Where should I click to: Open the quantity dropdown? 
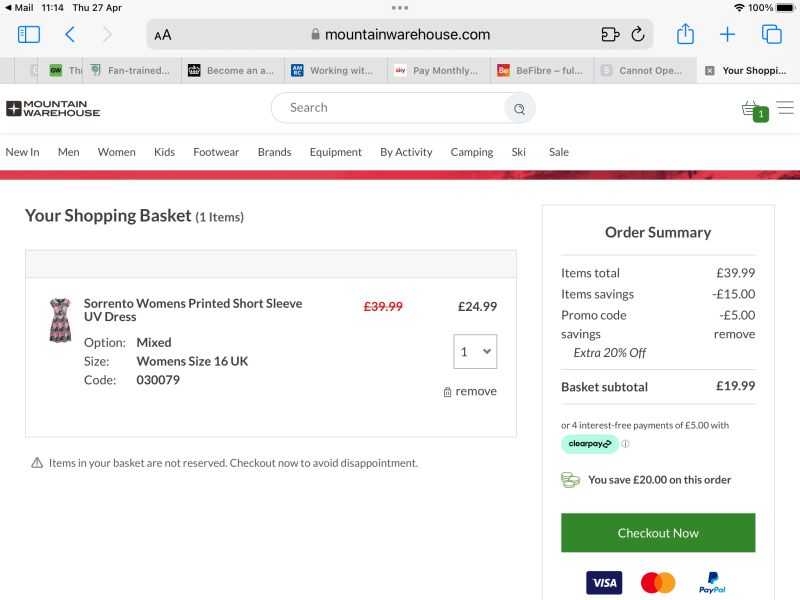point(475,351)
